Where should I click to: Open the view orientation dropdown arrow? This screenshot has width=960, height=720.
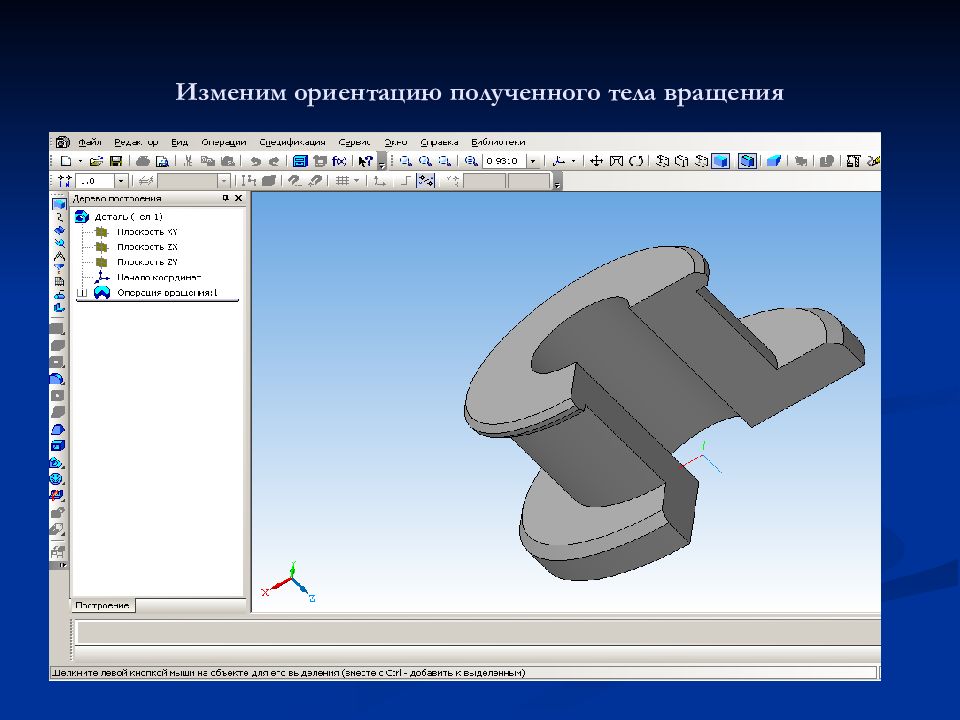coord(573,161)
